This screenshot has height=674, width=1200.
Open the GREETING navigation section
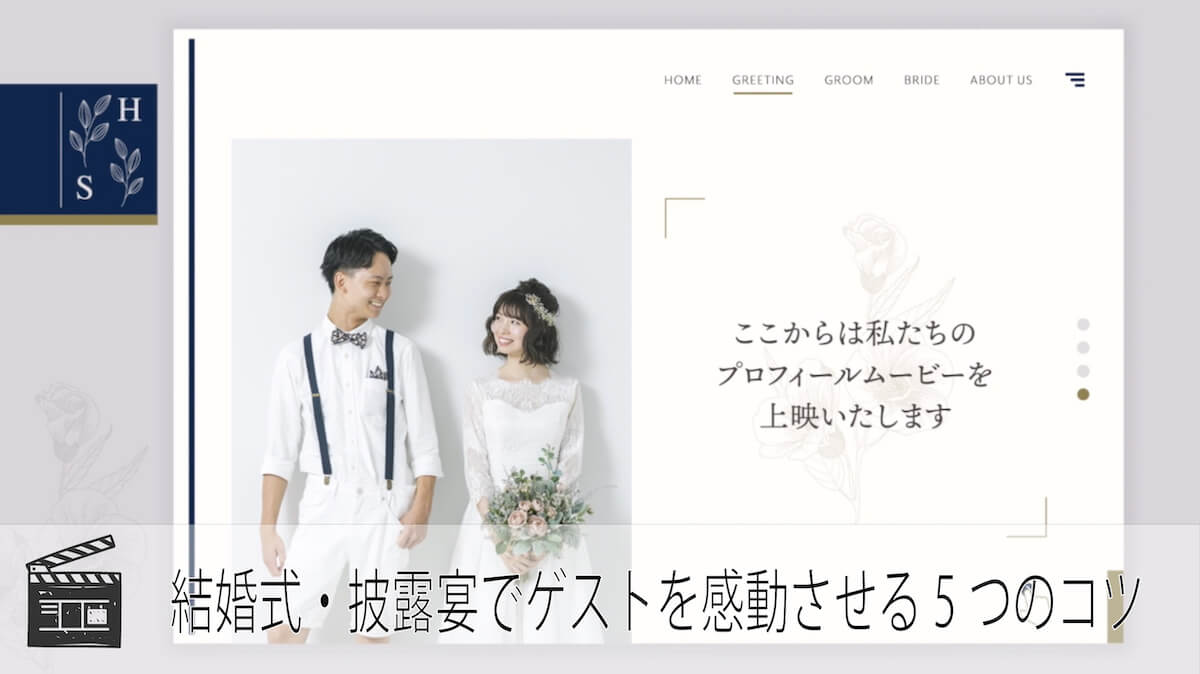click(763, 80)
